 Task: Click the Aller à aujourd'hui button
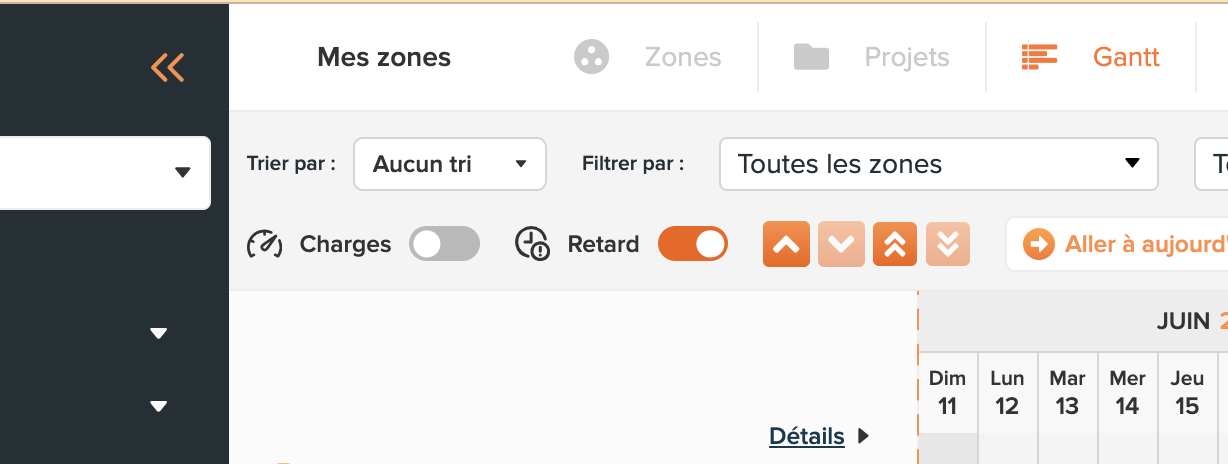pos(1117,244)
